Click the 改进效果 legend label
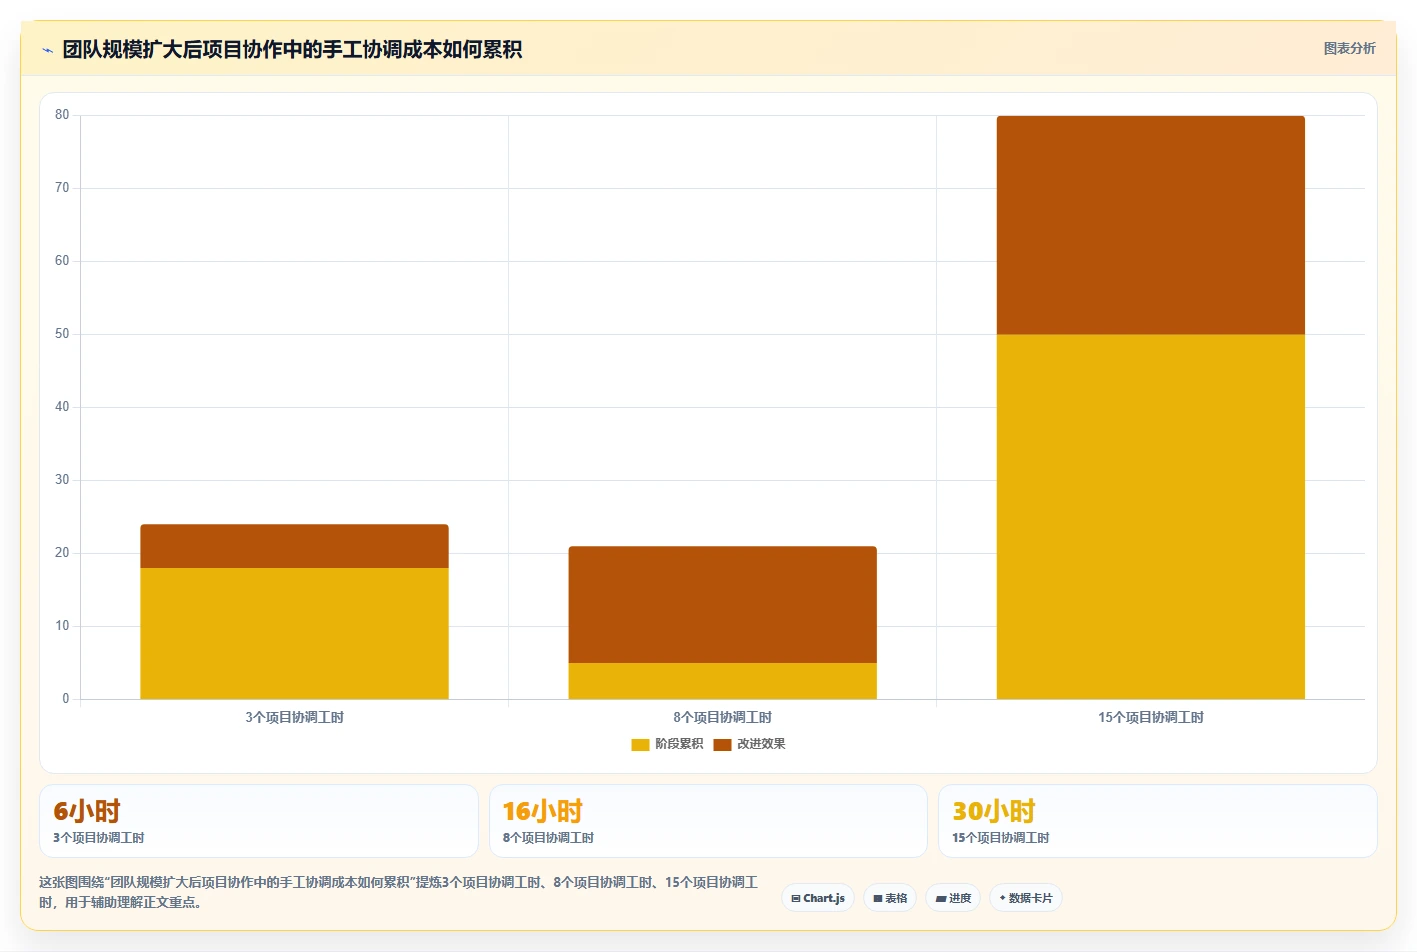This screenshot has height=952, width=1417. 761,744
